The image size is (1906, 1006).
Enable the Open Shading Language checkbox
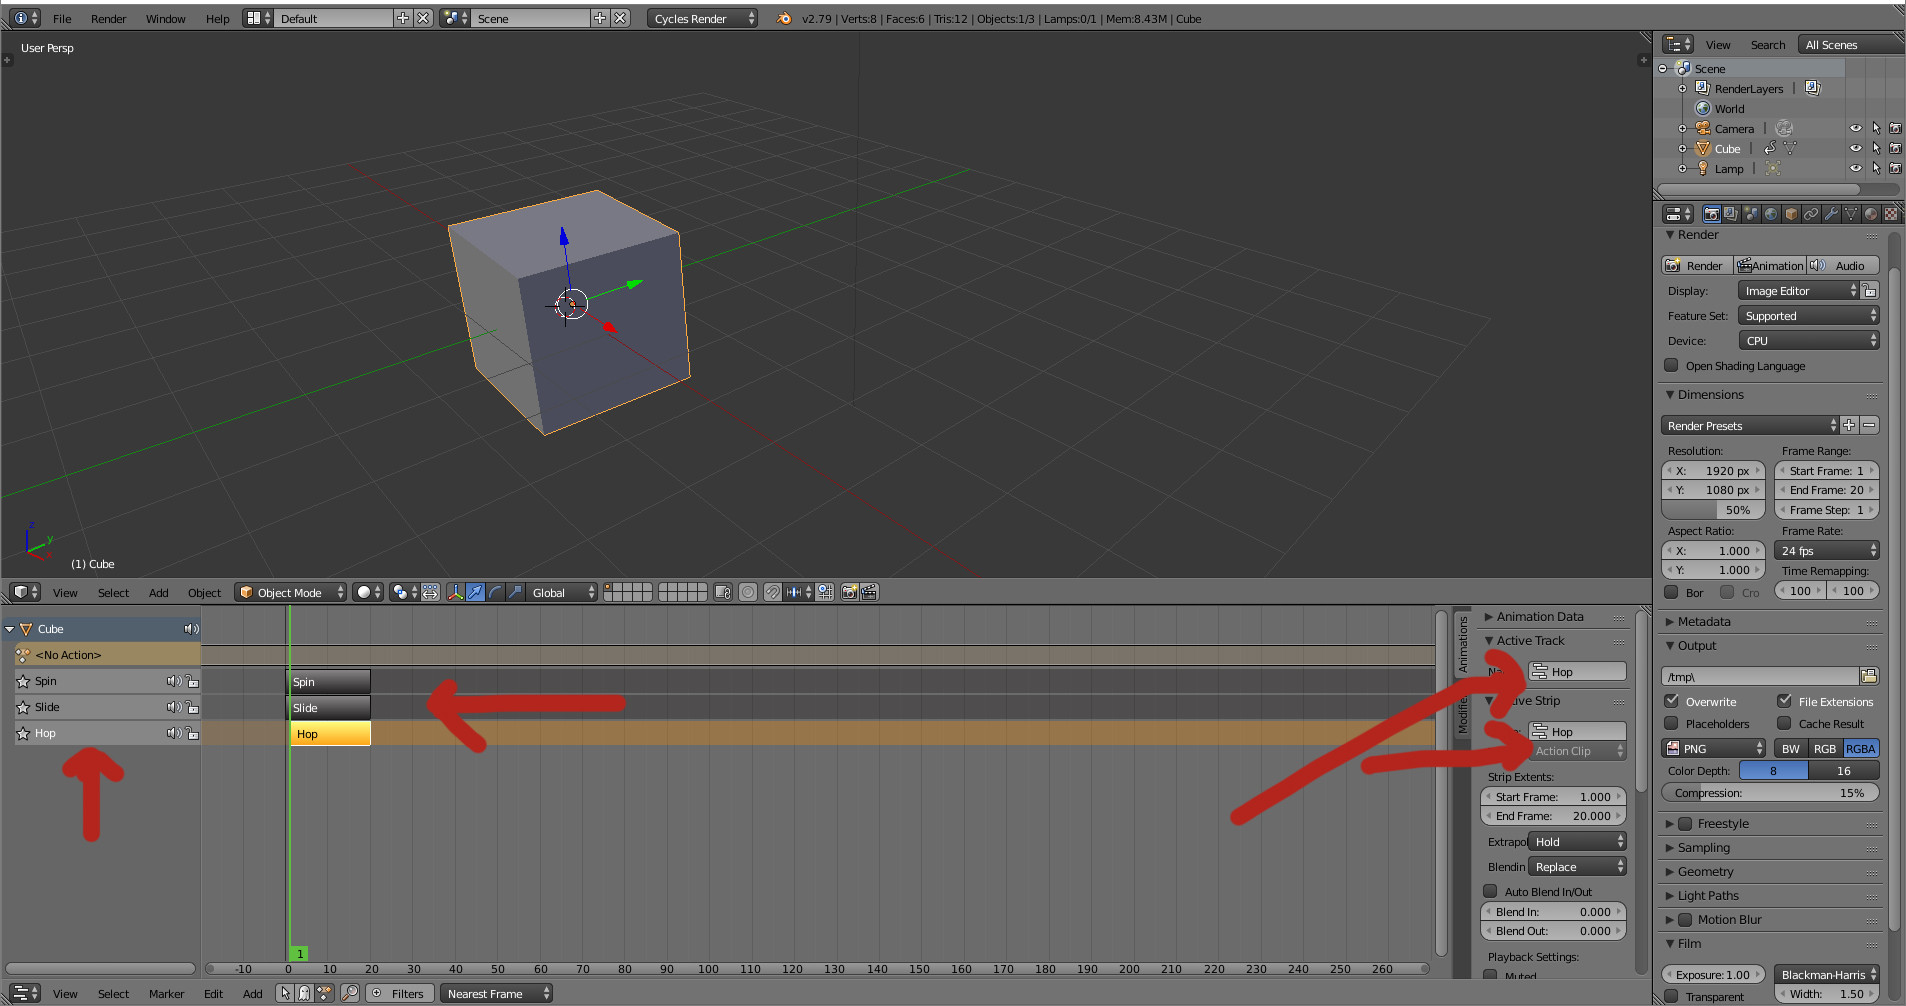tap(1671, 365)
